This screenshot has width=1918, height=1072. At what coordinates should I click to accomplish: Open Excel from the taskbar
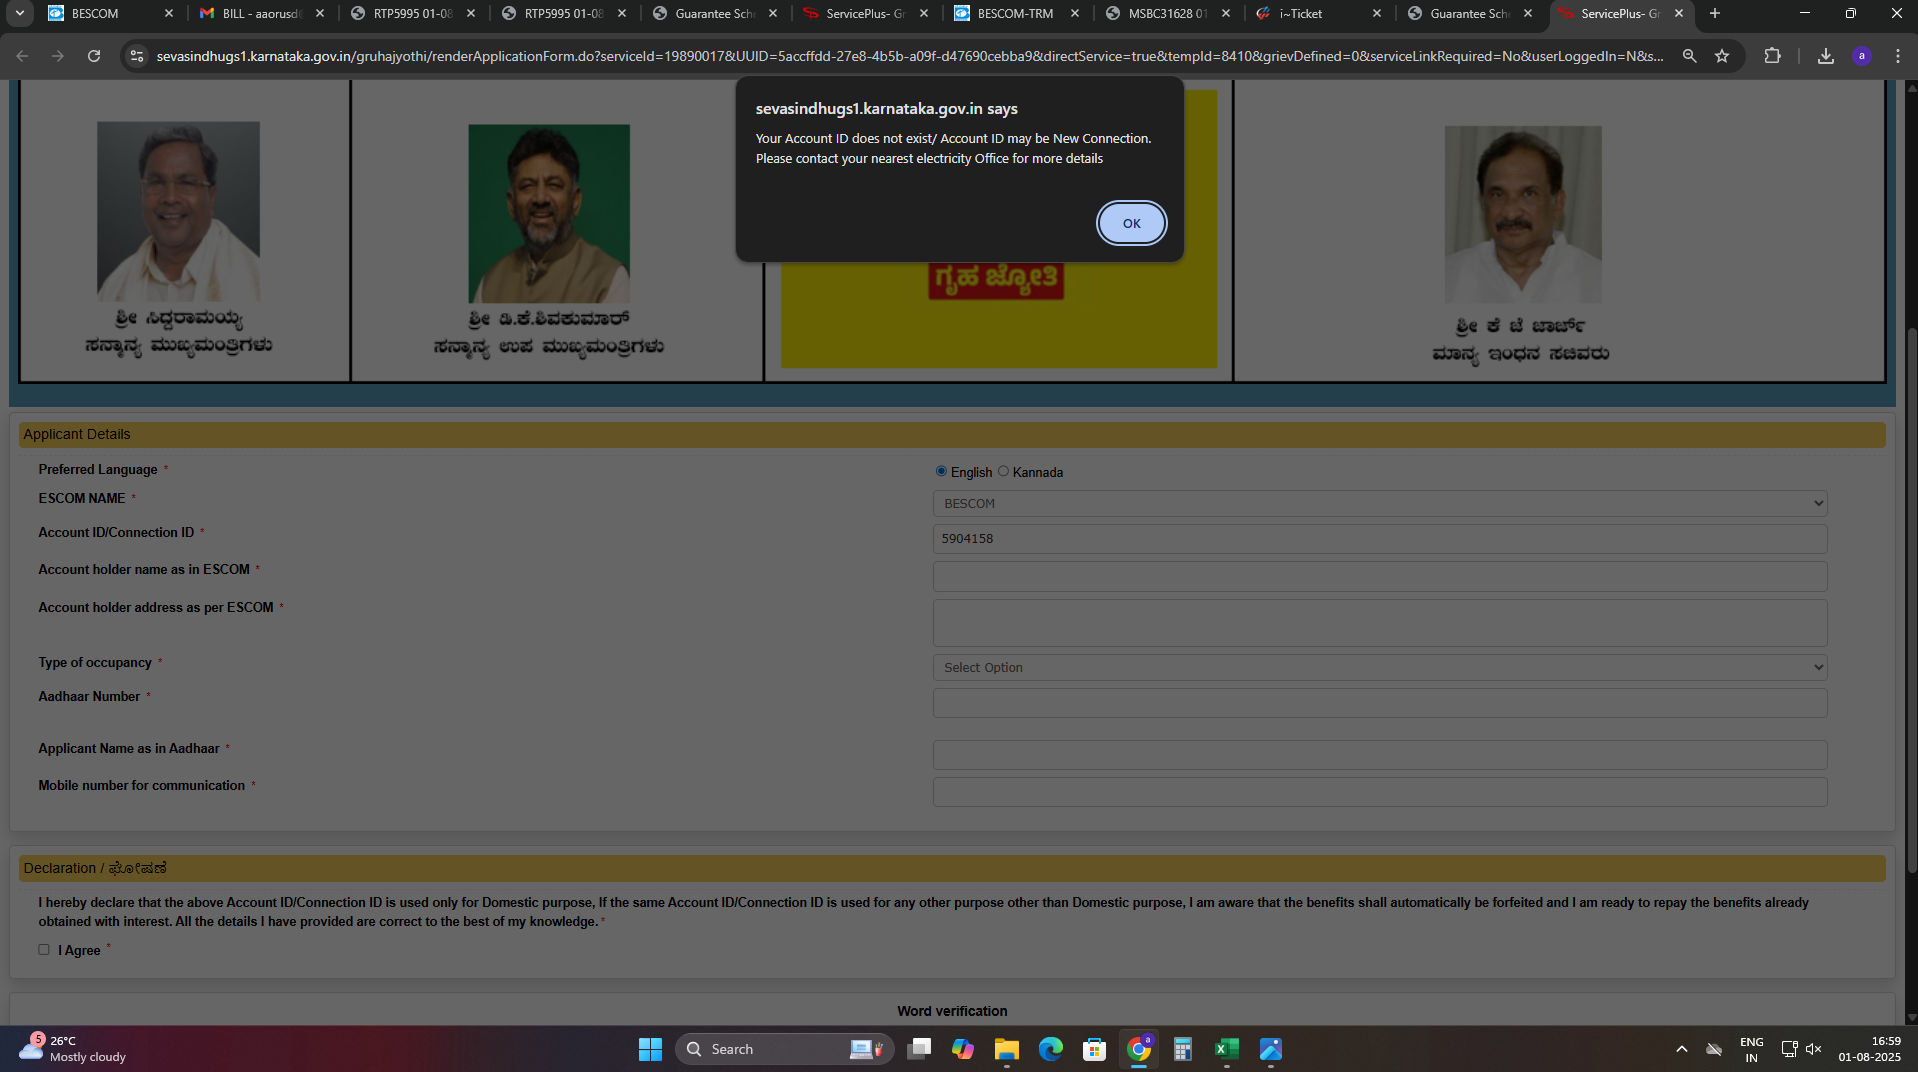click(1226, 1049)
